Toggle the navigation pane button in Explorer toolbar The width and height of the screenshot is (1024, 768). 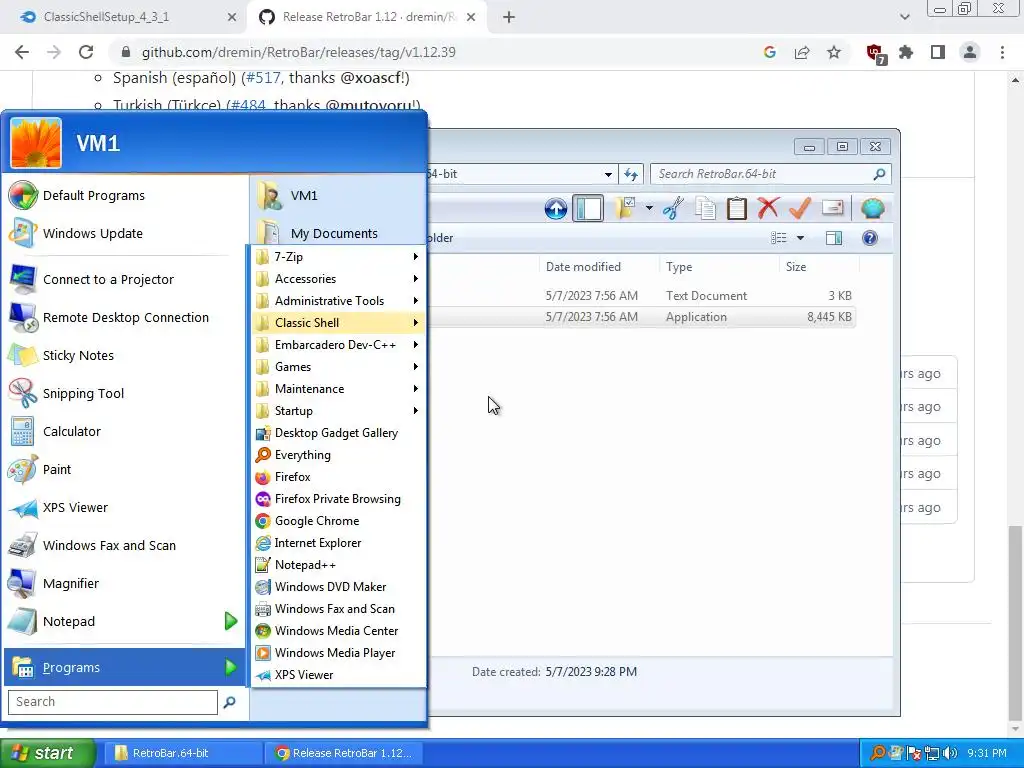point(588,208)
